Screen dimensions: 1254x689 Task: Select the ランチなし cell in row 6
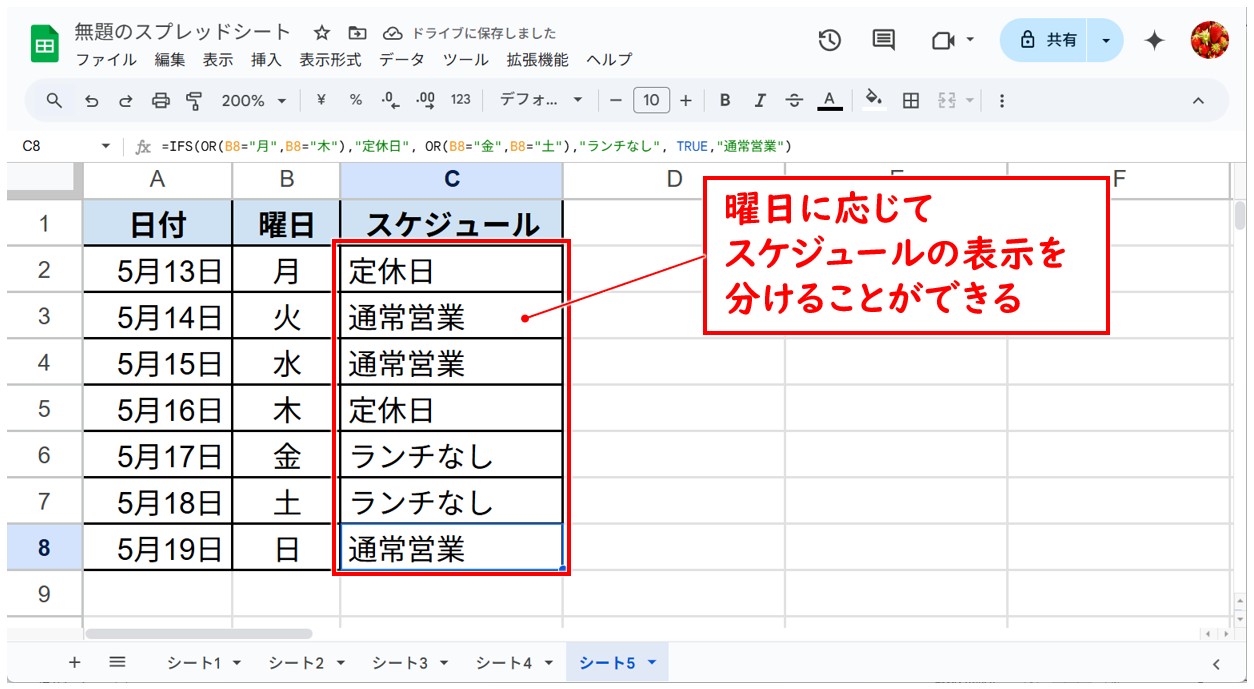(451, 456)
